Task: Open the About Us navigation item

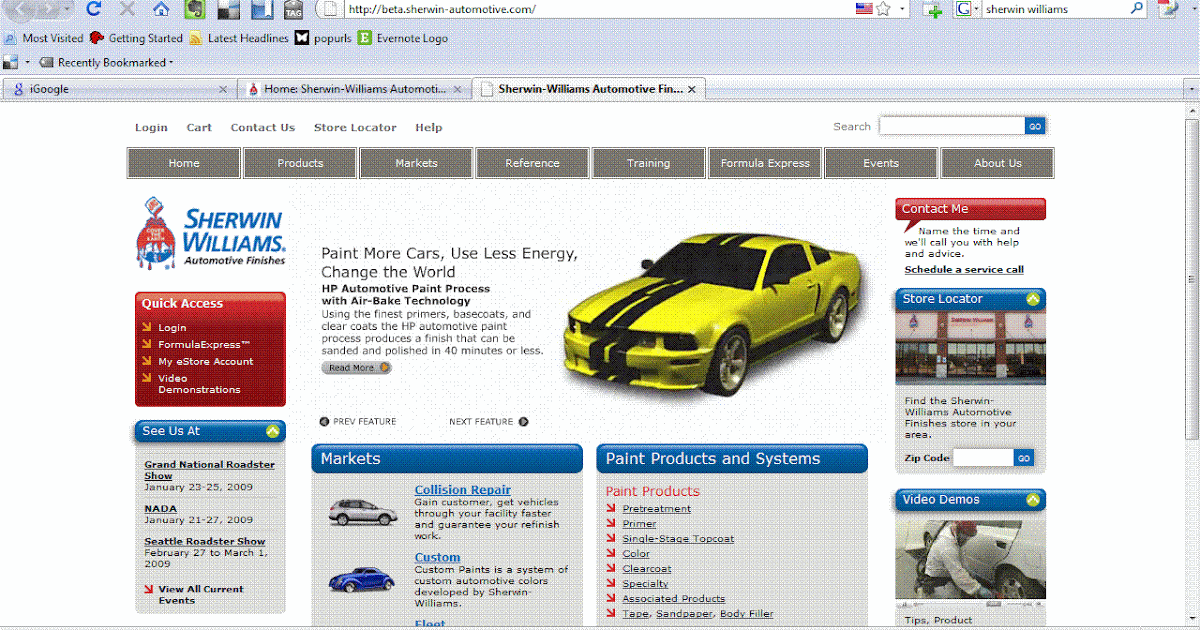Action: click(x=997, y=163)
